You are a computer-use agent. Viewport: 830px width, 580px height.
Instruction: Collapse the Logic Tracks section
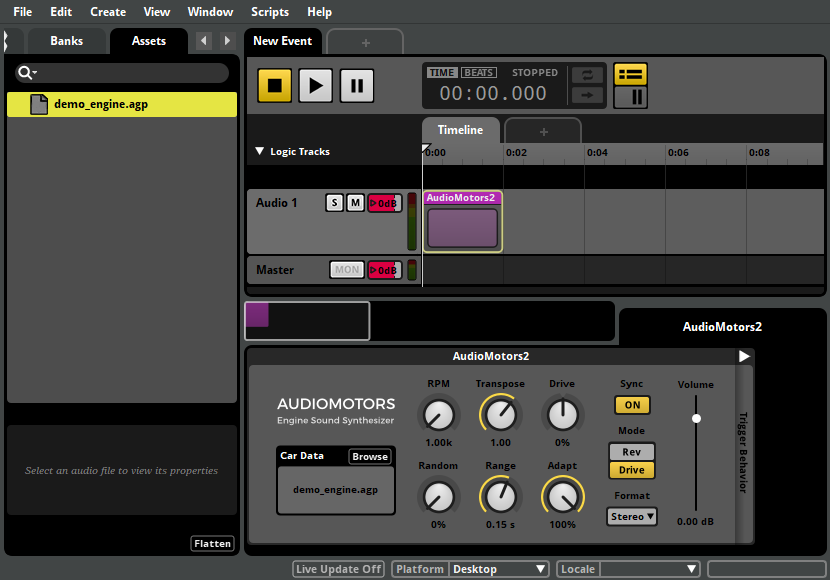pyautogui.click(x=260, y=152)
